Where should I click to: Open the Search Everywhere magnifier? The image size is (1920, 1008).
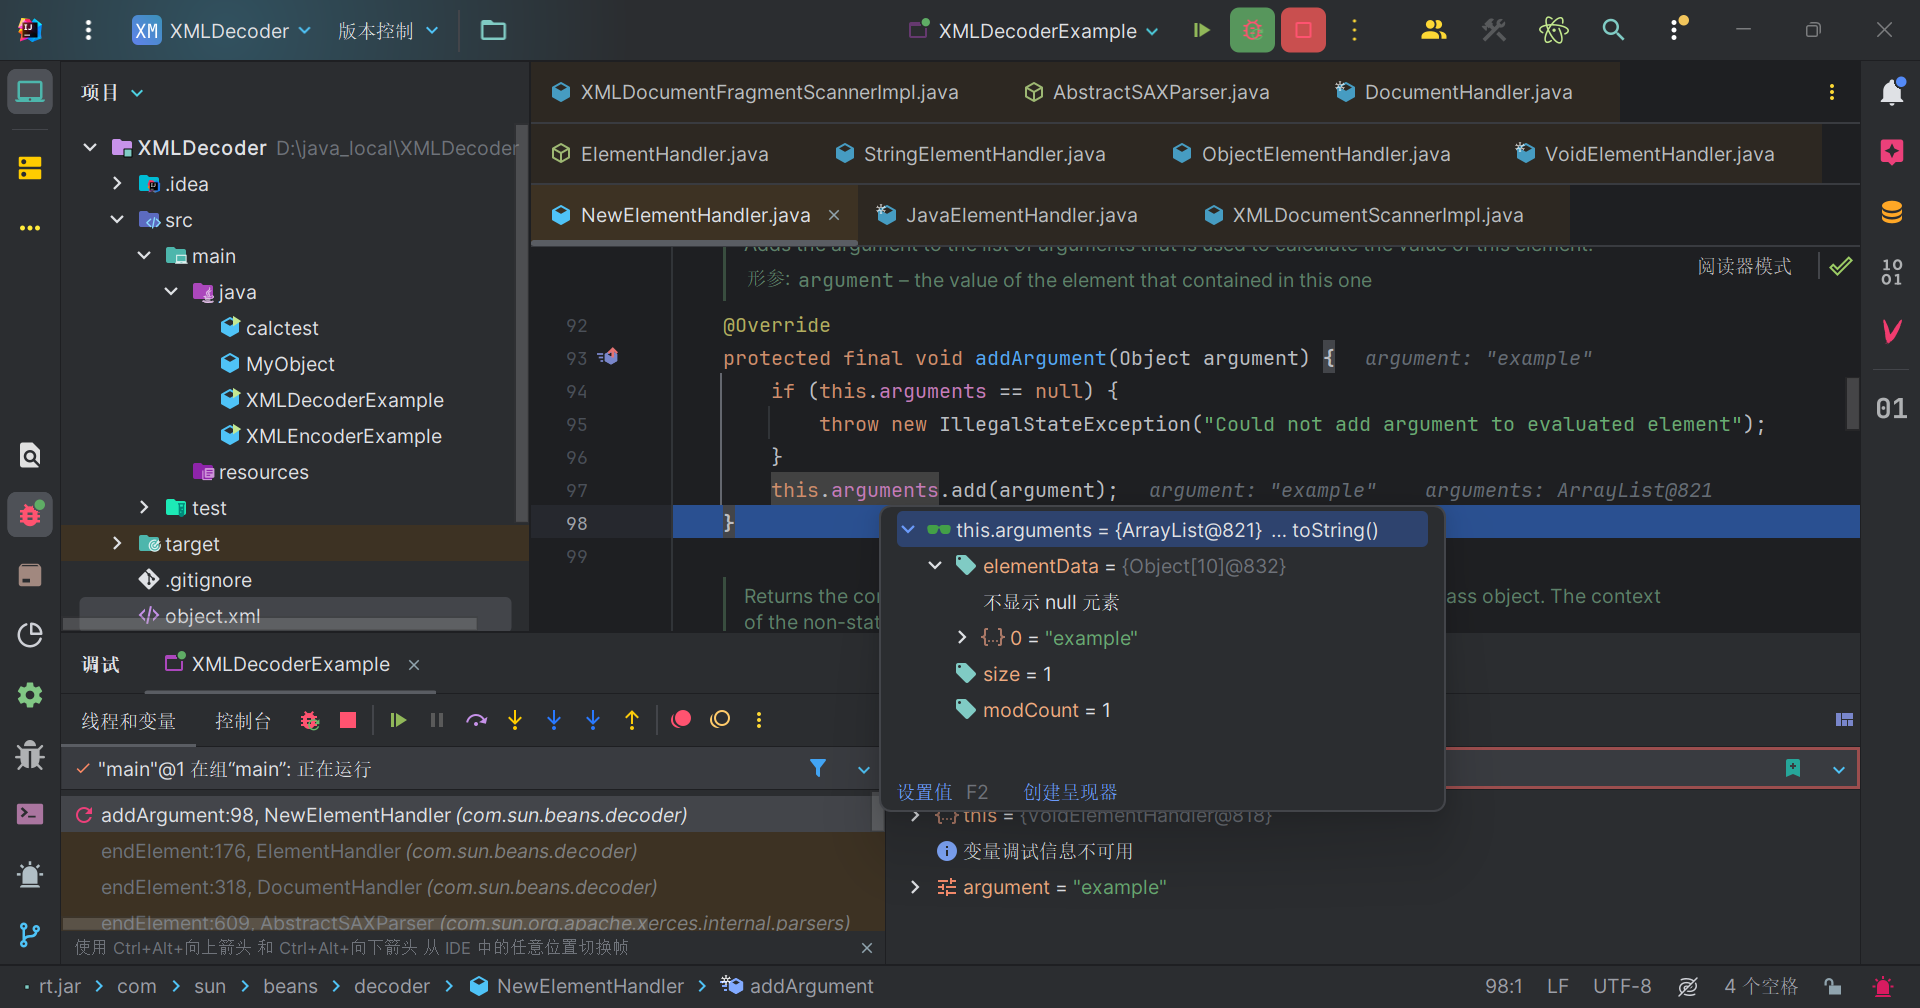[1613, 31]
